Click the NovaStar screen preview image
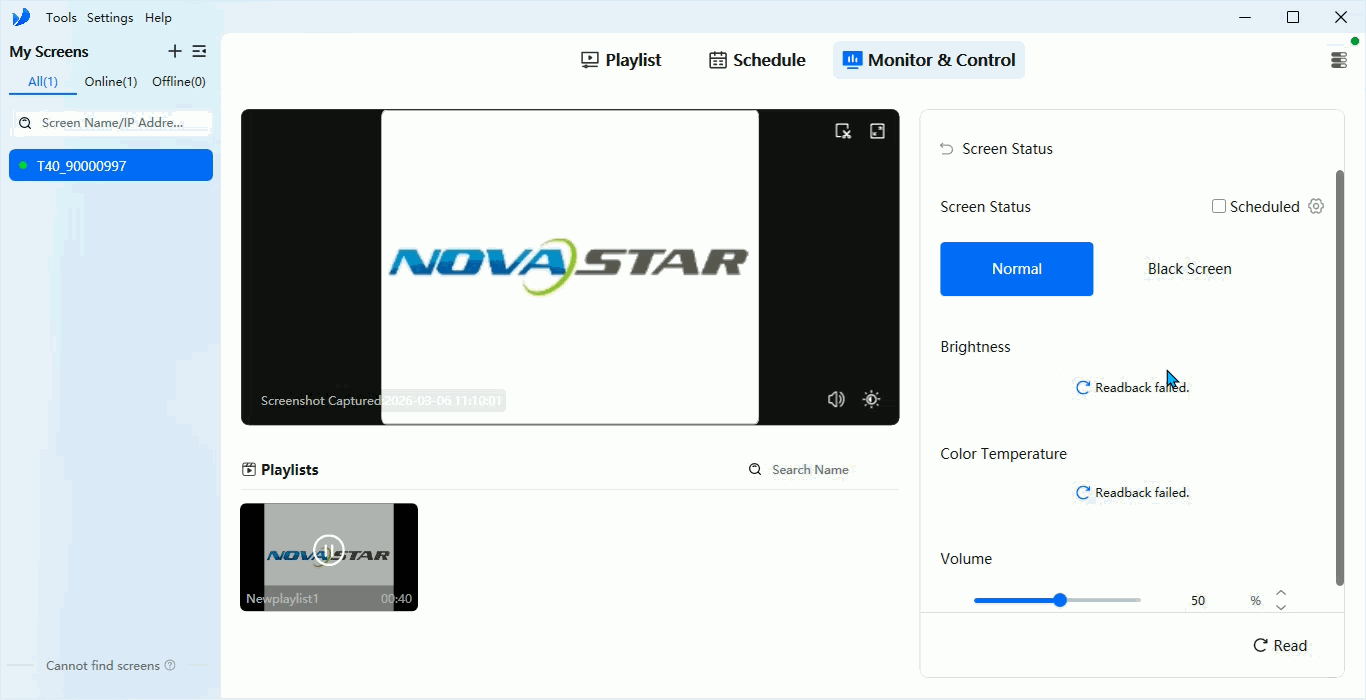The width and height of the screenshot is (1366, 700). tap(570, 267)
